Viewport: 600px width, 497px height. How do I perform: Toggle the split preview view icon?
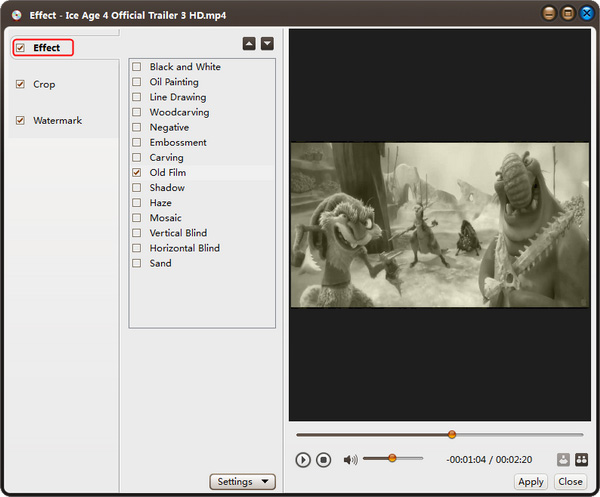[581, 460]
